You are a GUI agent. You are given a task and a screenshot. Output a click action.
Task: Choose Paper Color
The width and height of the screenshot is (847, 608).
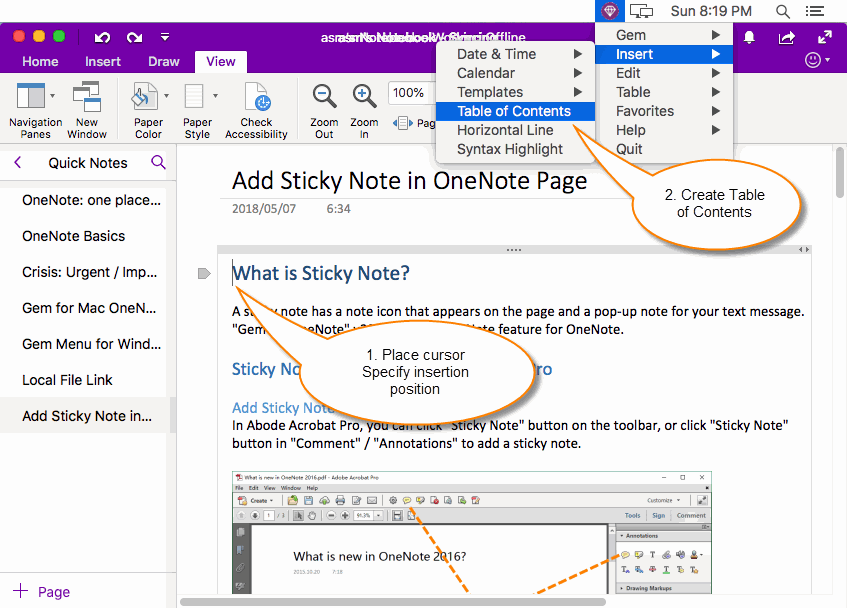147,111
